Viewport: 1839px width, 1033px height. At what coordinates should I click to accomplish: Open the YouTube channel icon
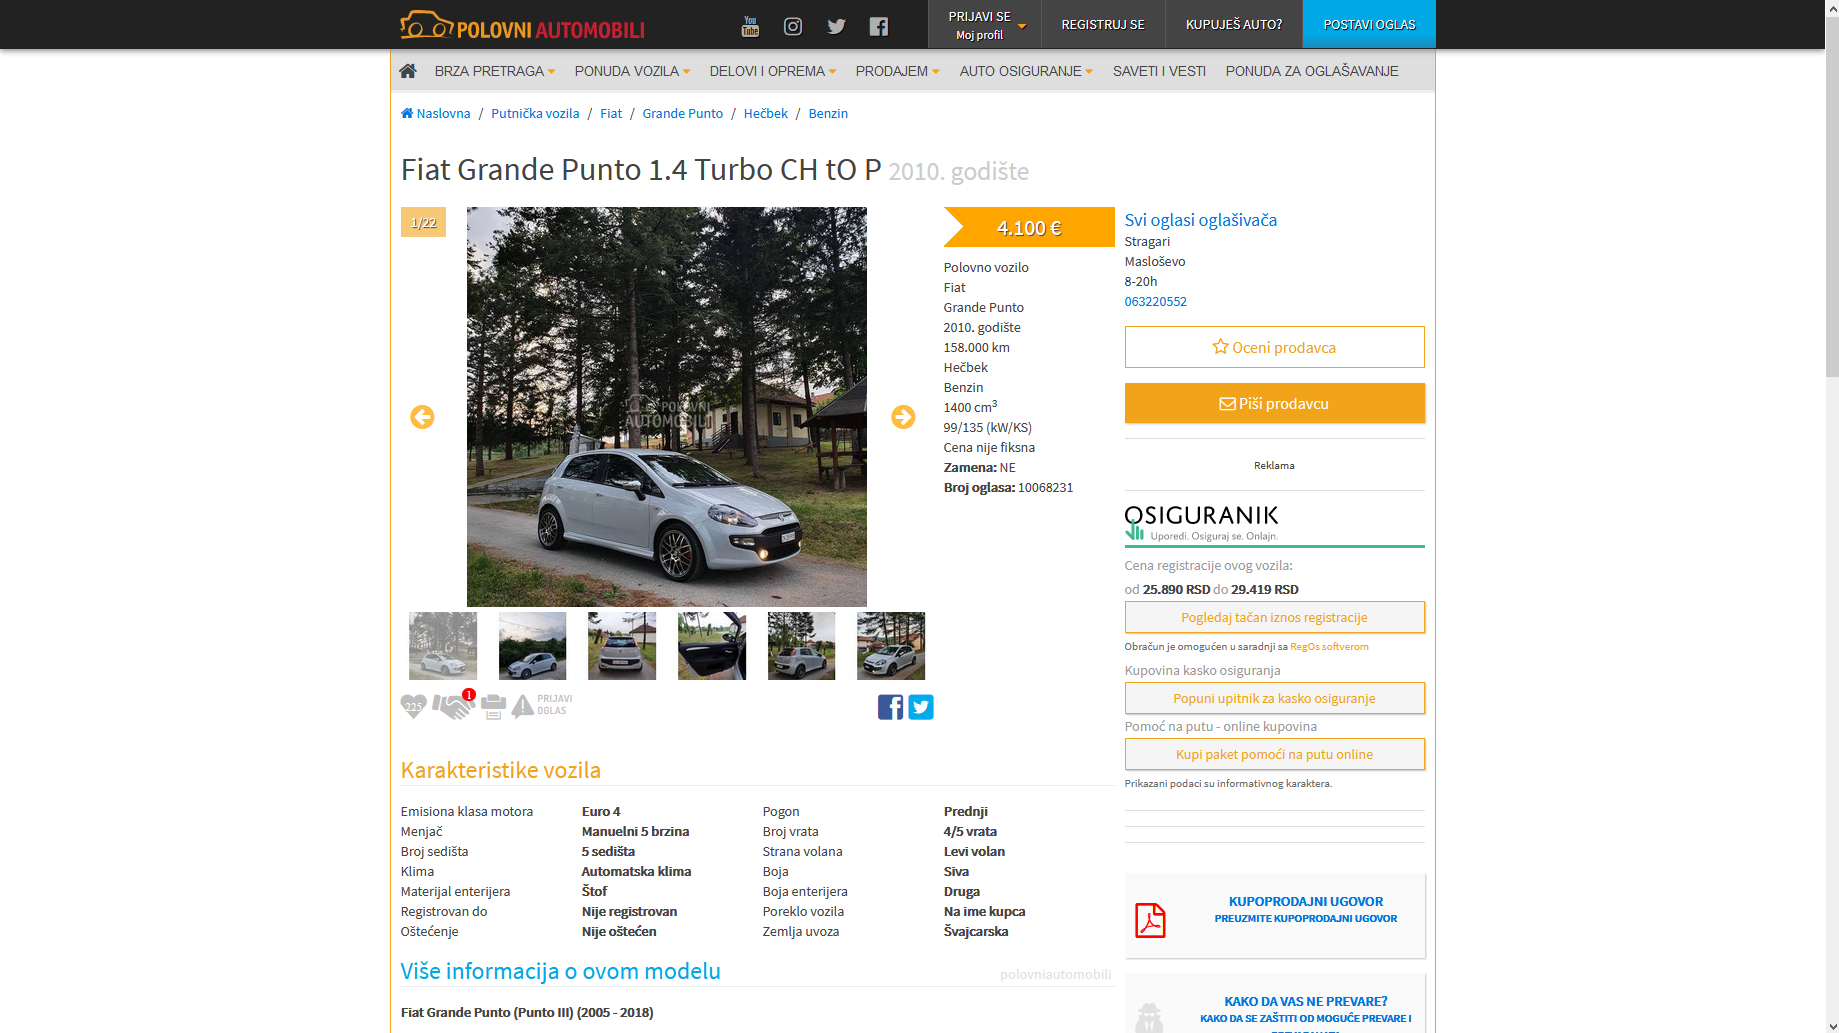pos(750,26)
